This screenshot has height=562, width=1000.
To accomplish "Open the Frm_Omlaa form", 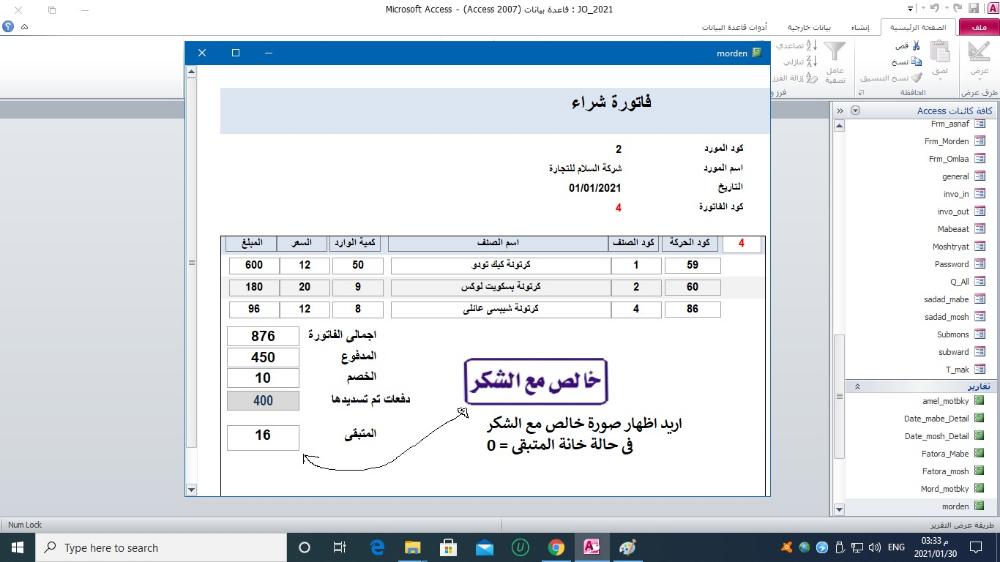I will pos(949,159).
